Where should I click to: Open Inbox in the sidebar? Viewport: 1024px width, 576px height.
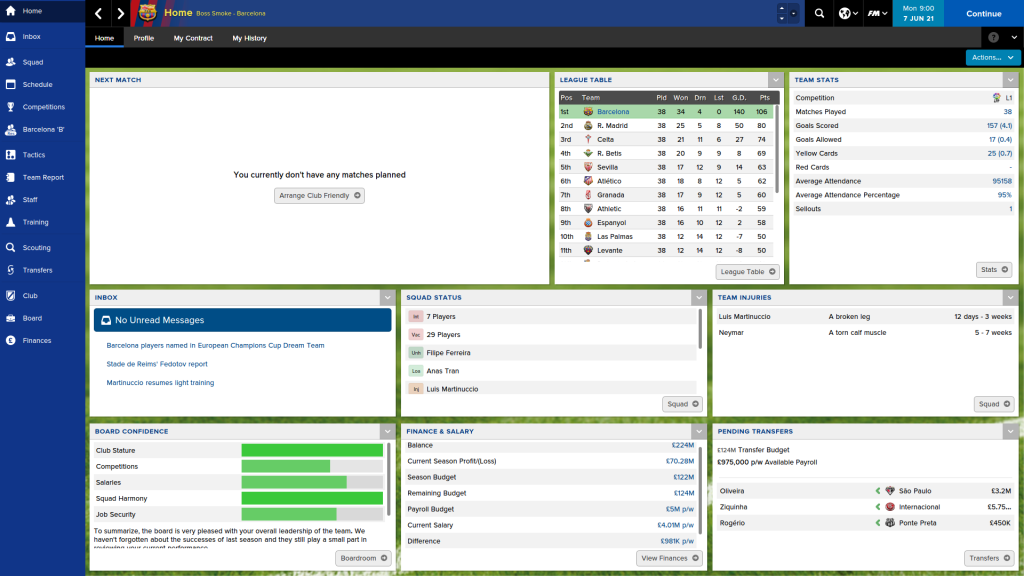click(x=42, y=37)
